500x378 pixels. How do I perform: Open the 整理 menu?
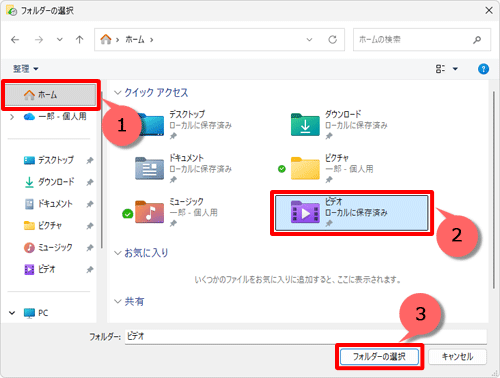26,69
